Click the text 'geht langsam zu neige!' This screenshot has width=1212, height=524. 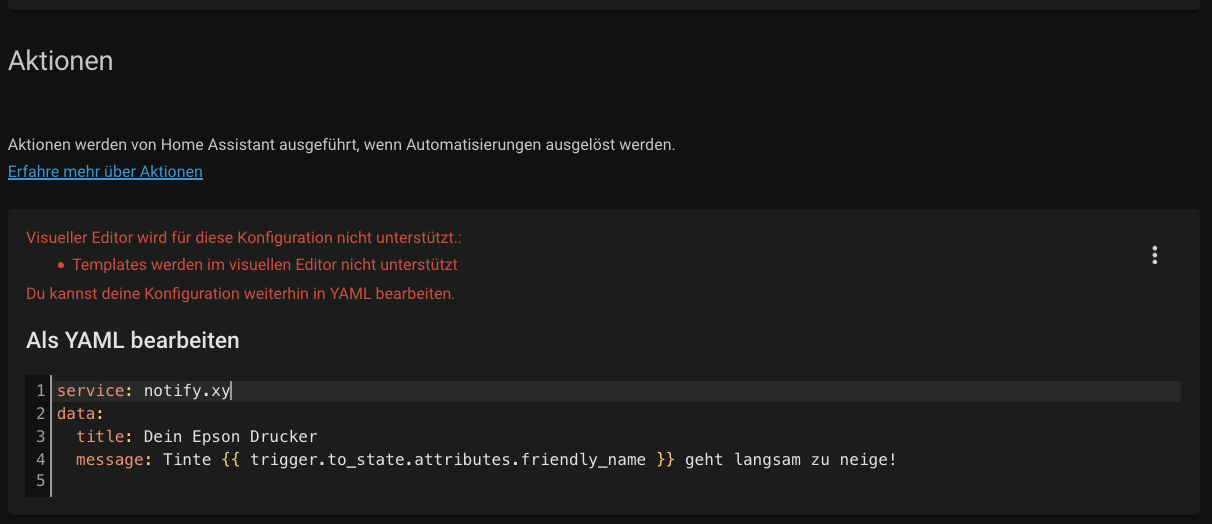[790, 460]
